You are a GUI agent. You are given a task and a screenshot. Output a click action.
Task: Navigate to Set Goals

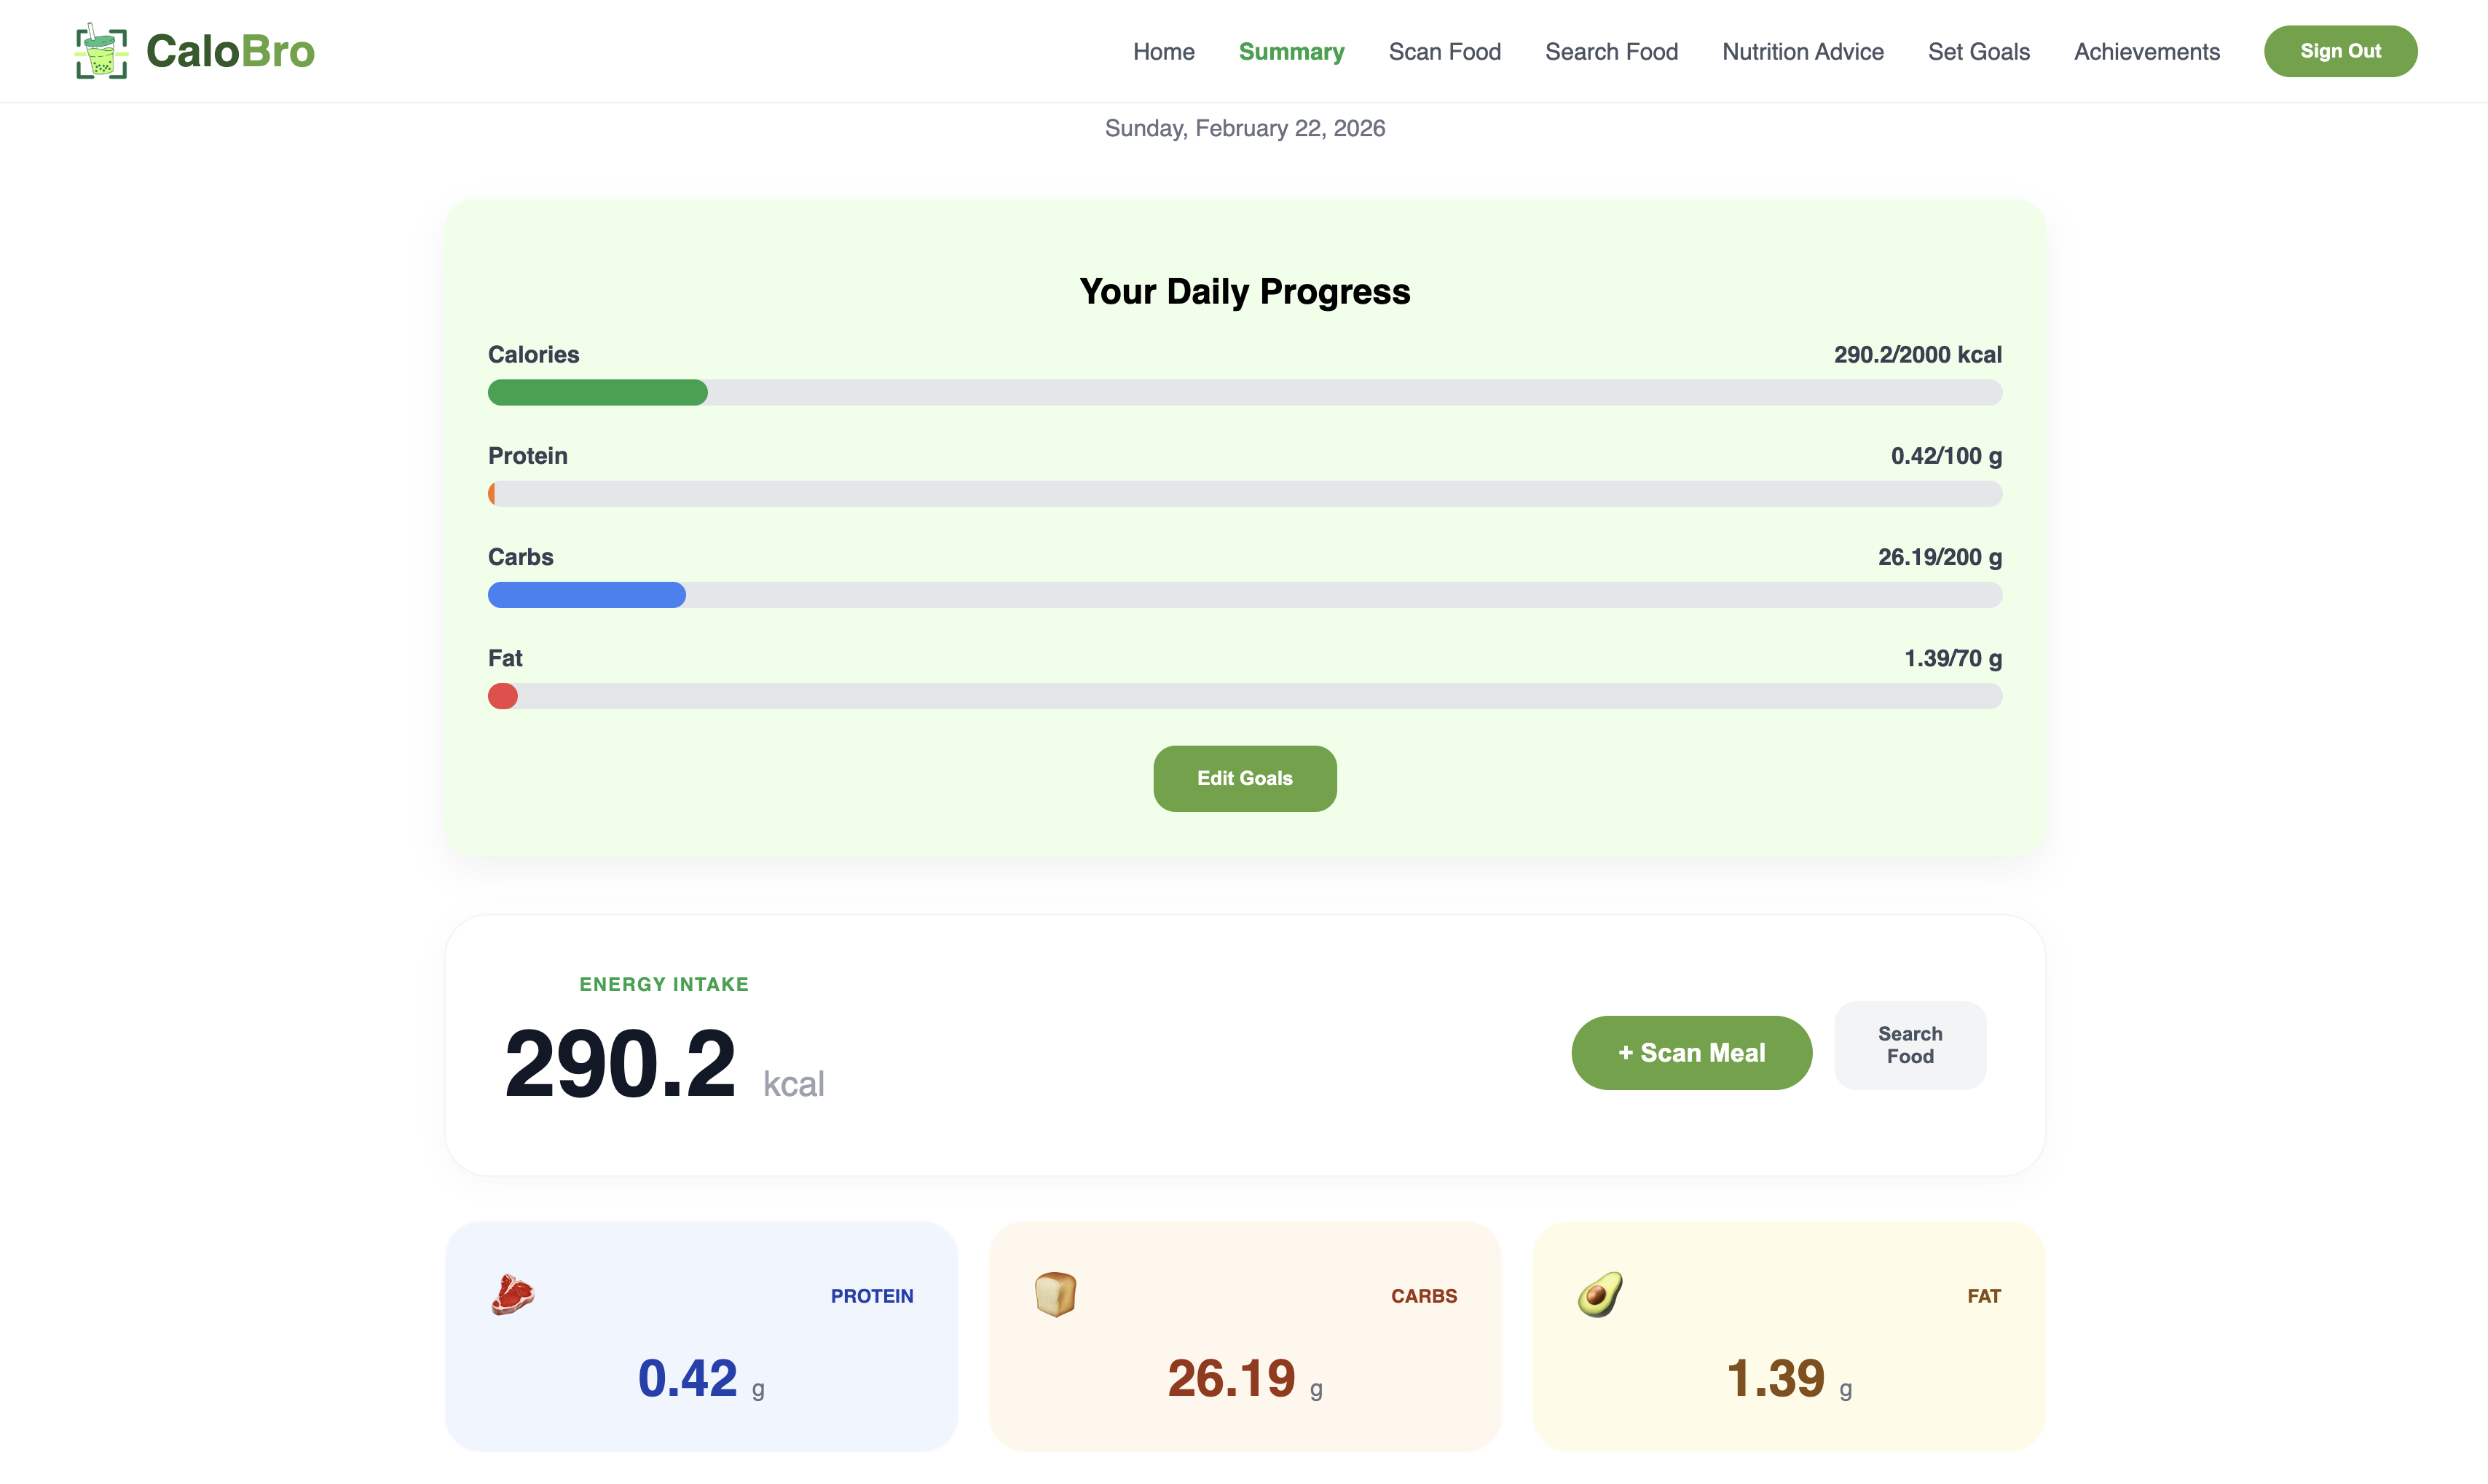tap(1978, 52)
